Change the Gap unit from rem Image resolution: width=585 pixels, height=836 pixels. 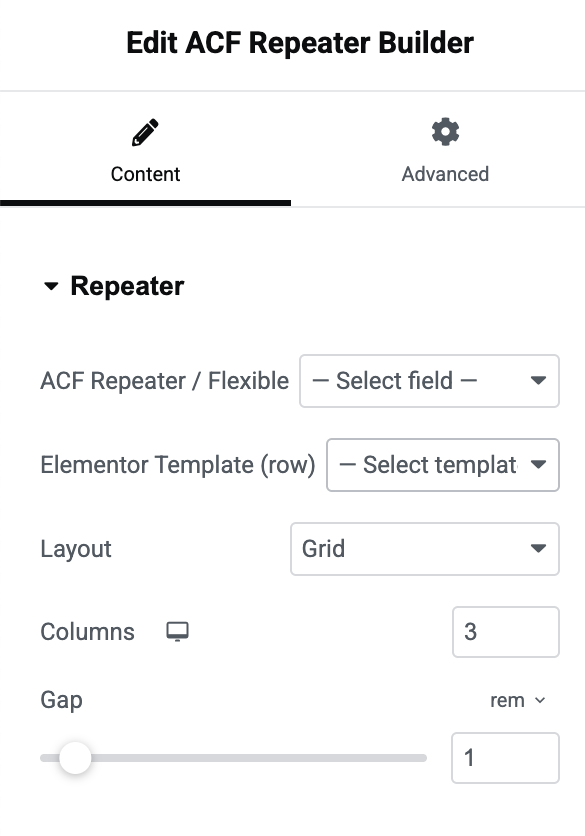(x=518, y=700)
